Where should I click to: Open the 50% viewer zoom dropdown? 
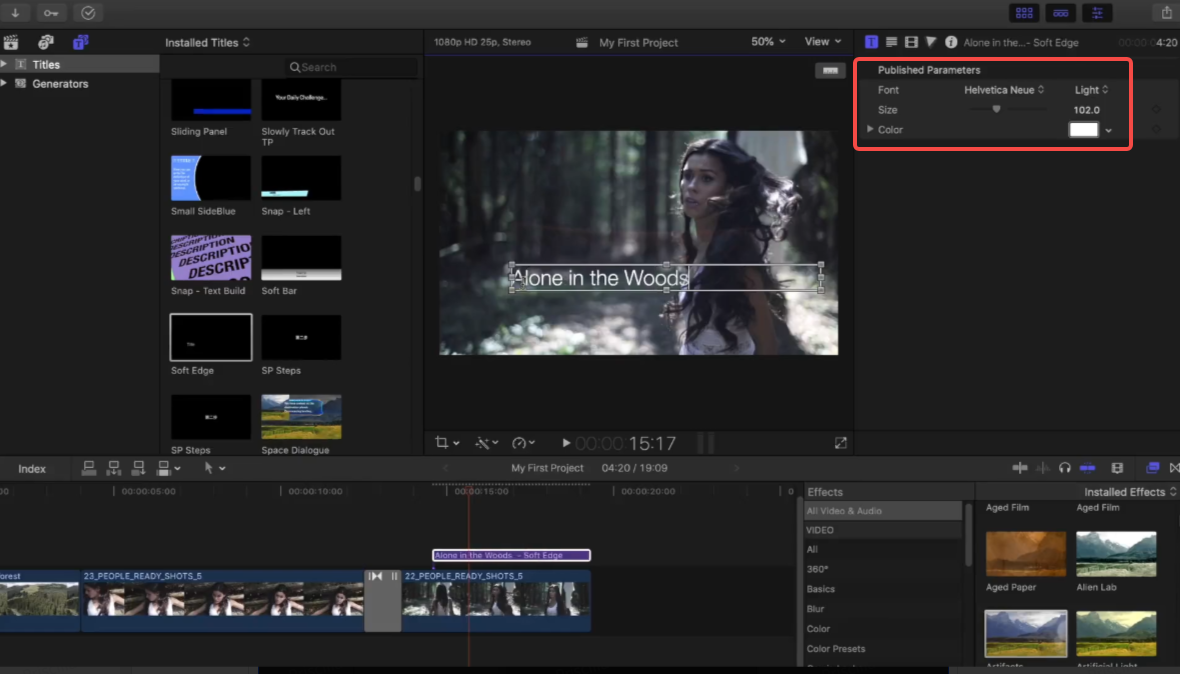pyautogui.click(x=768, y=42)
